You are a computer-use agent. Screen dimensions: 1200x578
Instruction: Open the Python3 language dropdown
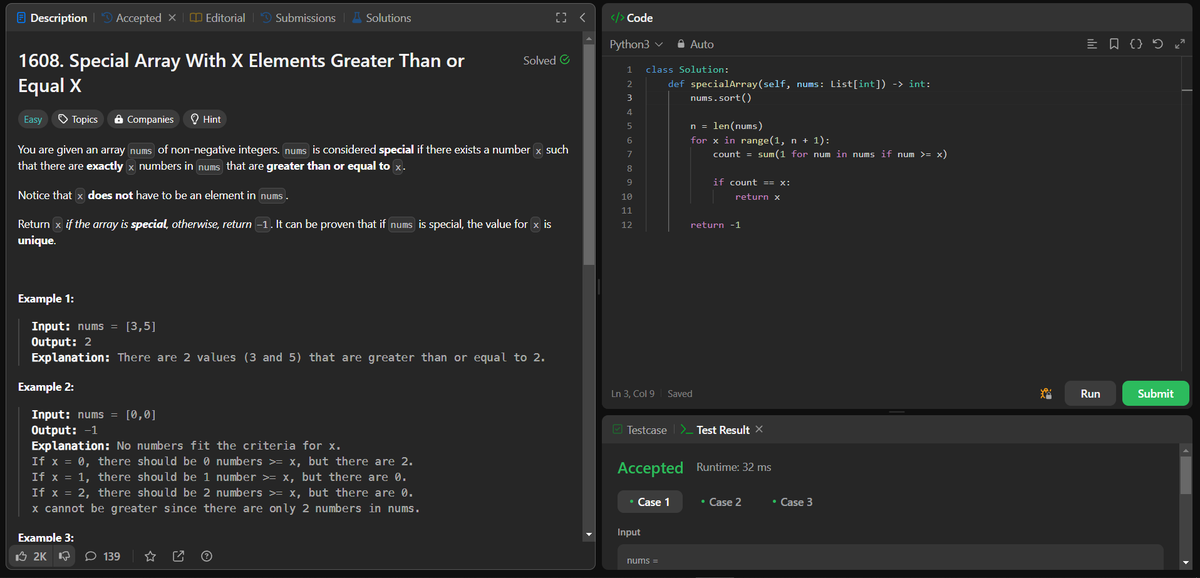pos(636,44)
